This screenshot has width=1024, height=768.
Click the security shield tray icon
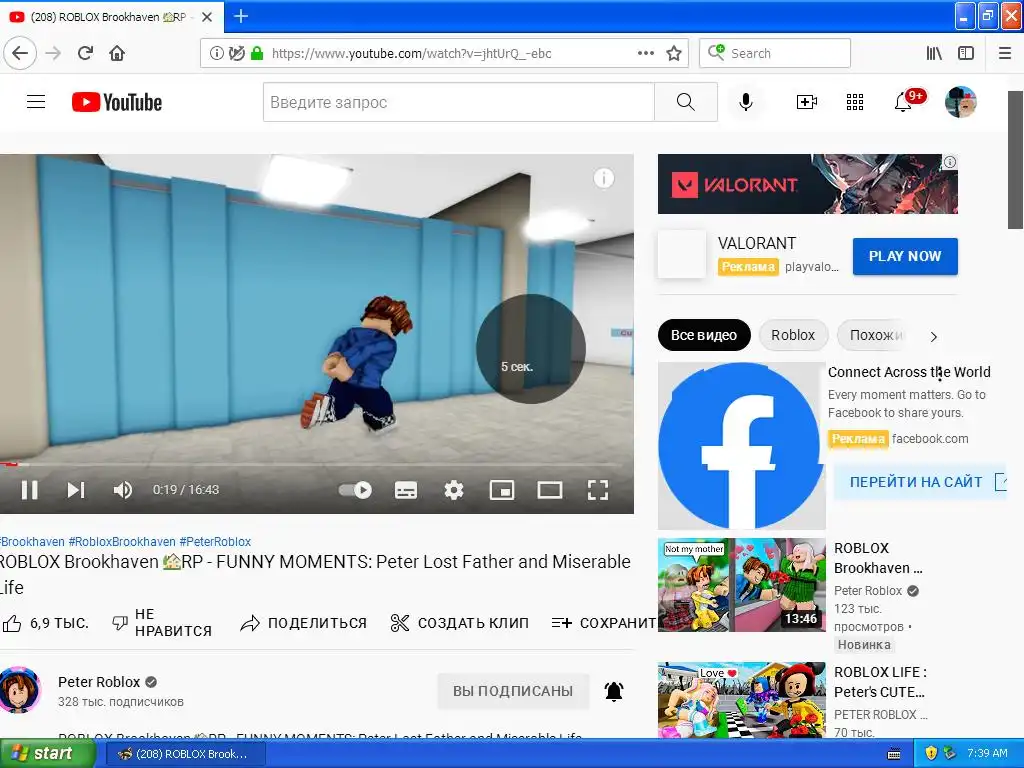click(931, 753)
